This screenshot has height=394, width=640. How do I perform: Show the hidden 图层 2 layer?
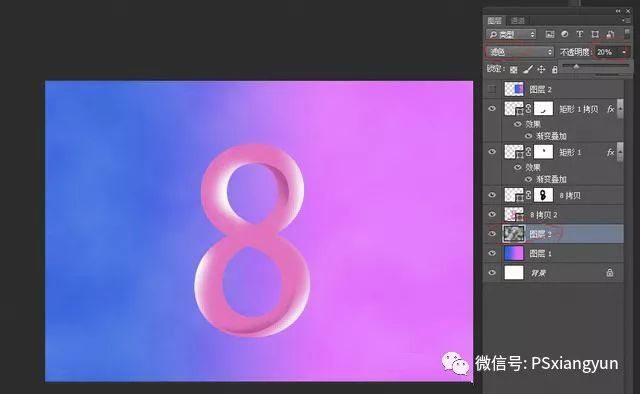[492, 89]
